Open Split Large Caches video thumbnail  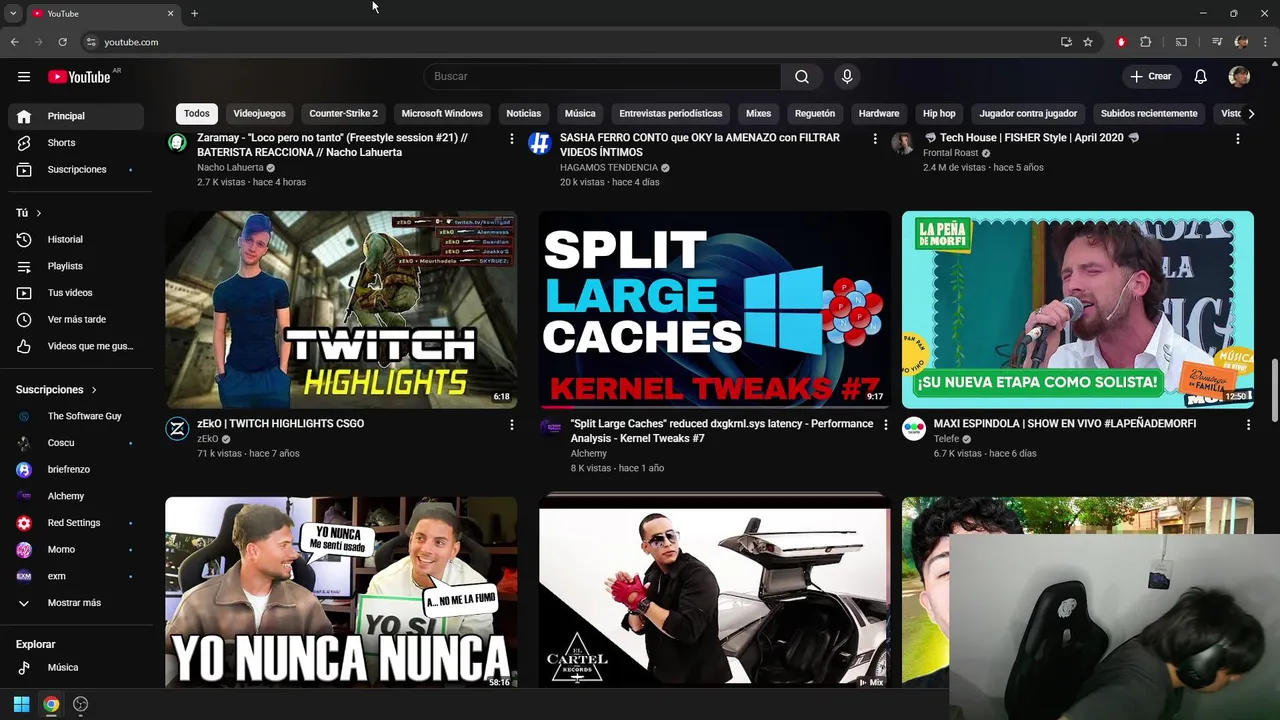click(x=714, y=309)
